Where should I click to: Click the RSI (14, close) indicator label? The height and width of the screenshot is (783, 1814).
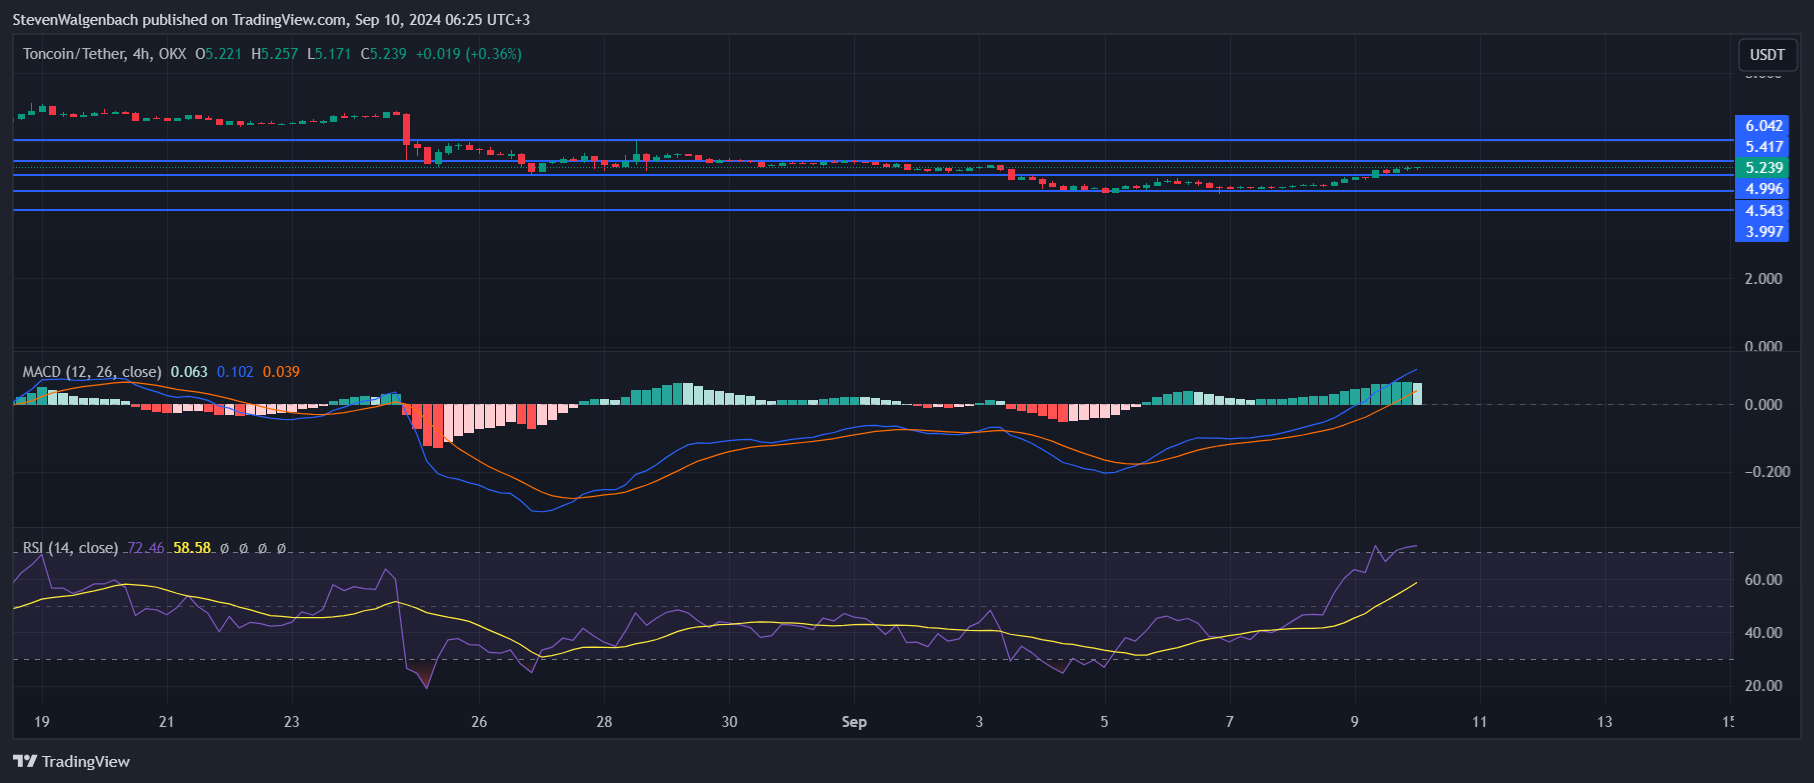point(70,548)
